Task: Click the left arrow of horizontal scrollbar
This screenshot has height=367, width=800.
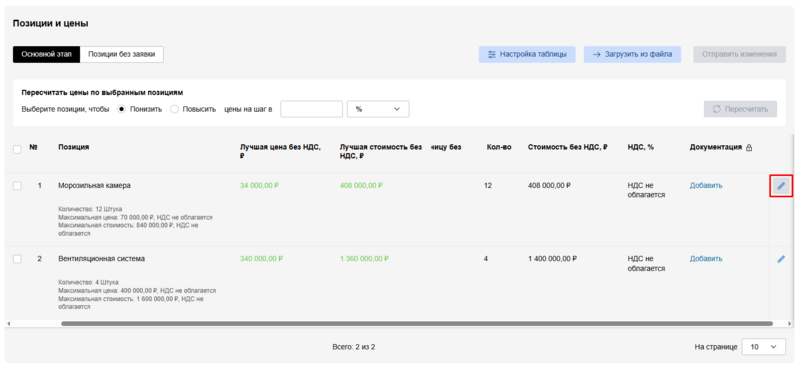Action: coord(8,324)
